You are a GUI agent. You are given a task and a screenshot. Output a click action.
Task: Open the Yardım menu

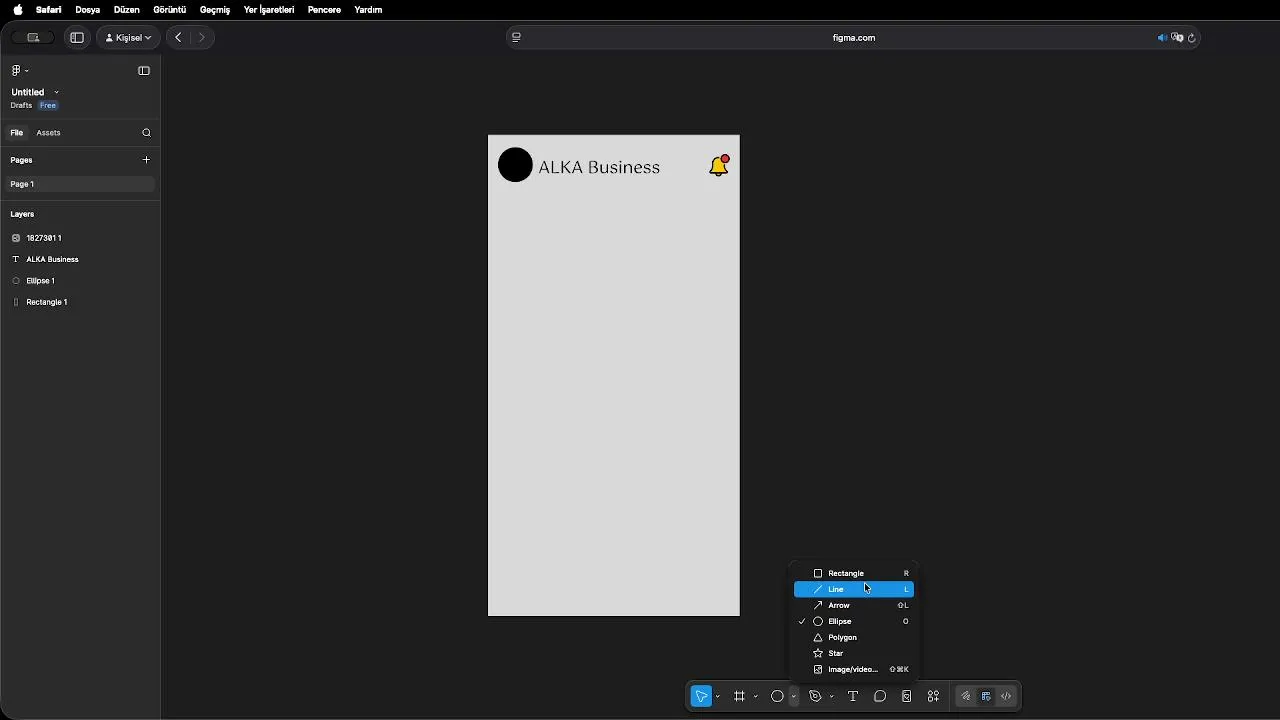point(368,9)
